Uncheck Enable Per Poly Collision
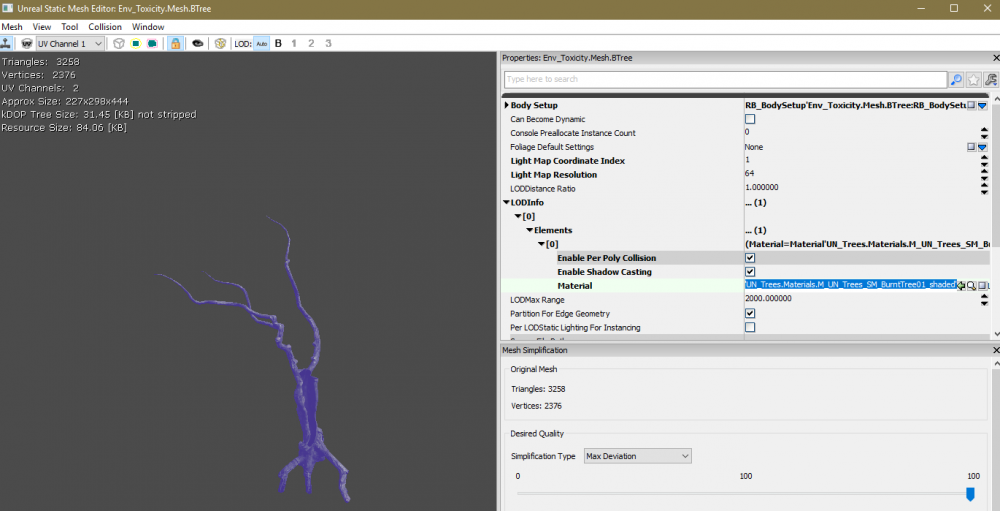The height and width of the screenshot is (511, 1000). point(750,258)
